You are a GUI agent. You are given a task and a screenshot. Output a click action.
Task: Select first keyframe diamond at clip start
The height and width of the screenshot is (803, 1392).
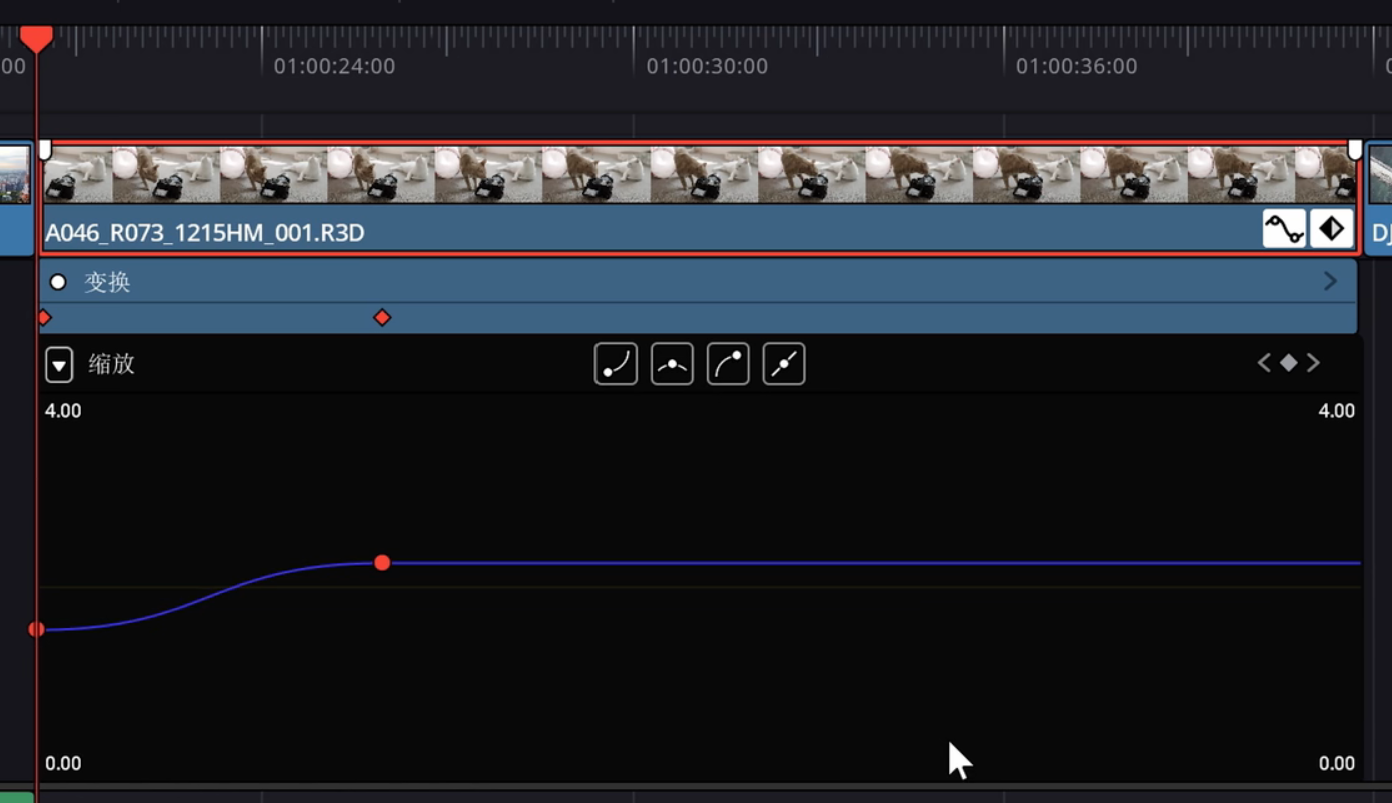(x=44, y=318)
